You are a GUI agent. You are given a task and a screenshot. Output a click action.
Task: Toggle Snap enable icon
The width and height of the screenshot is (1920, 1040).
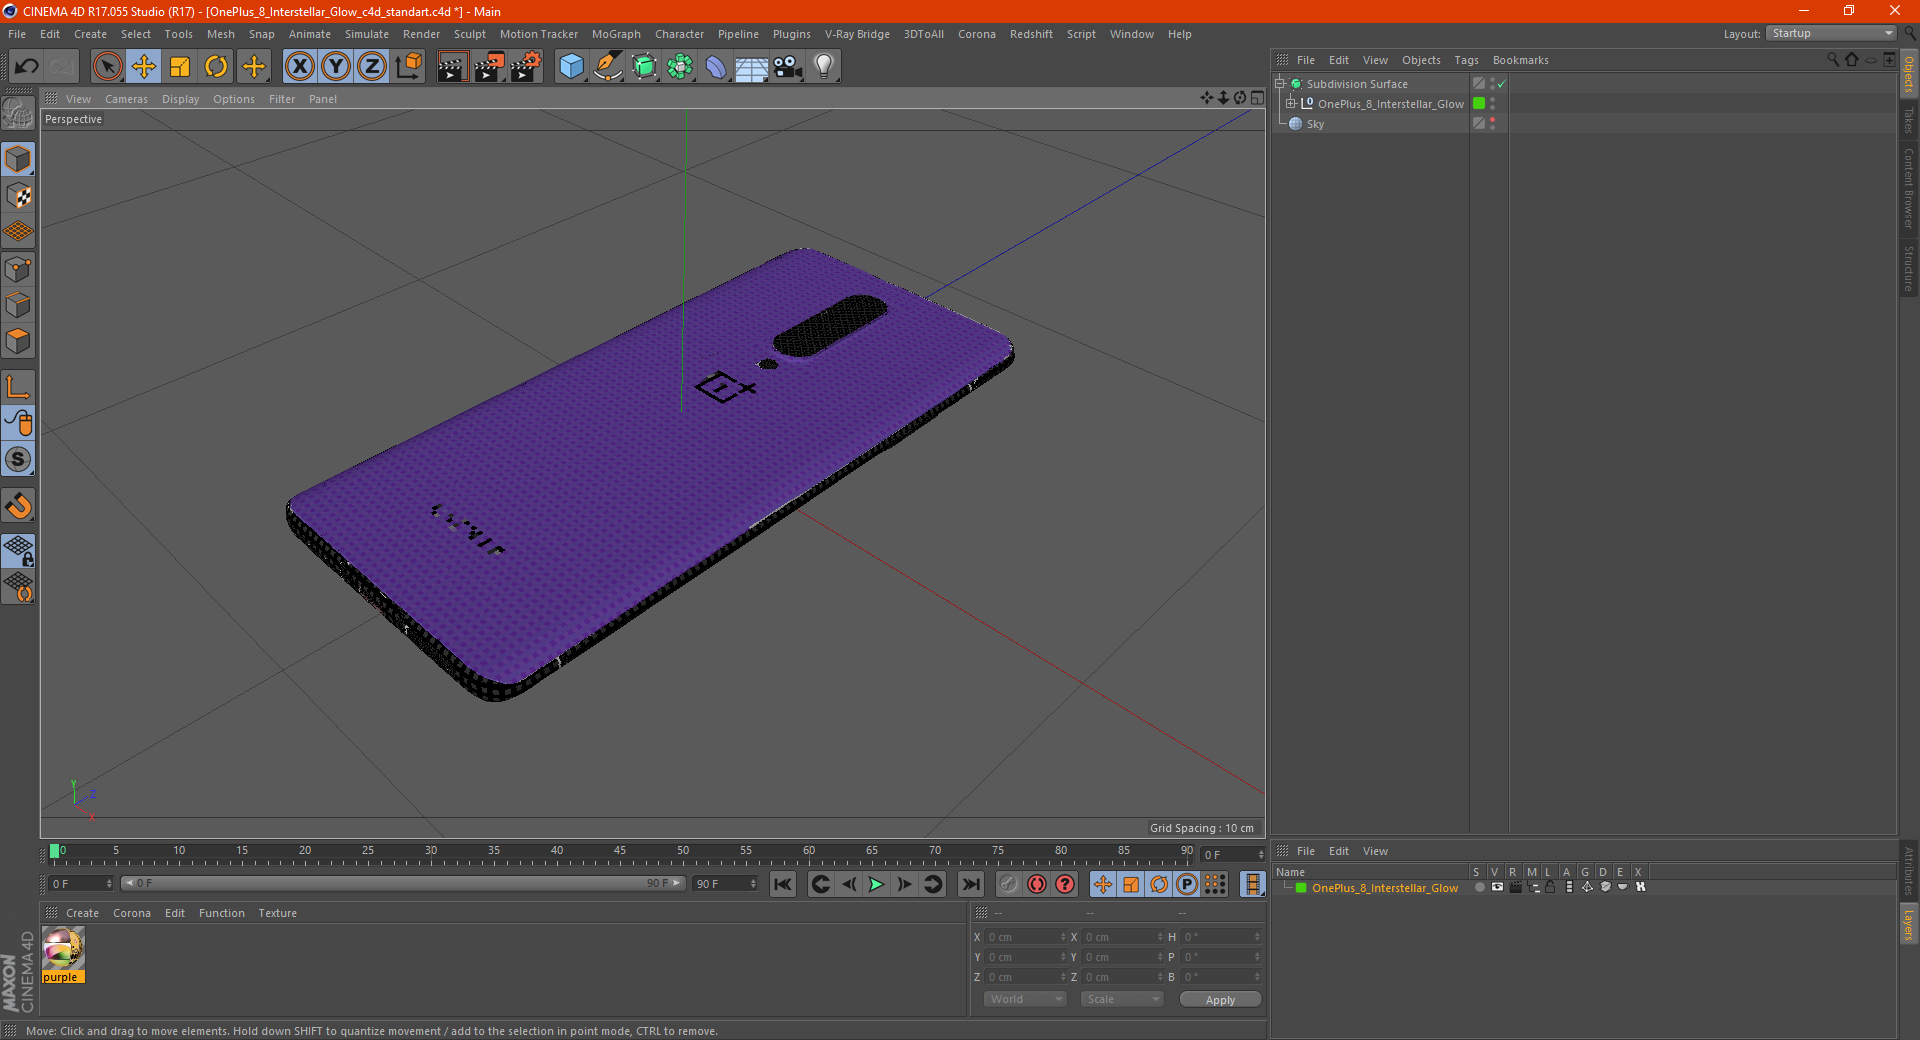pyautogui.click(x=18, y=459)
